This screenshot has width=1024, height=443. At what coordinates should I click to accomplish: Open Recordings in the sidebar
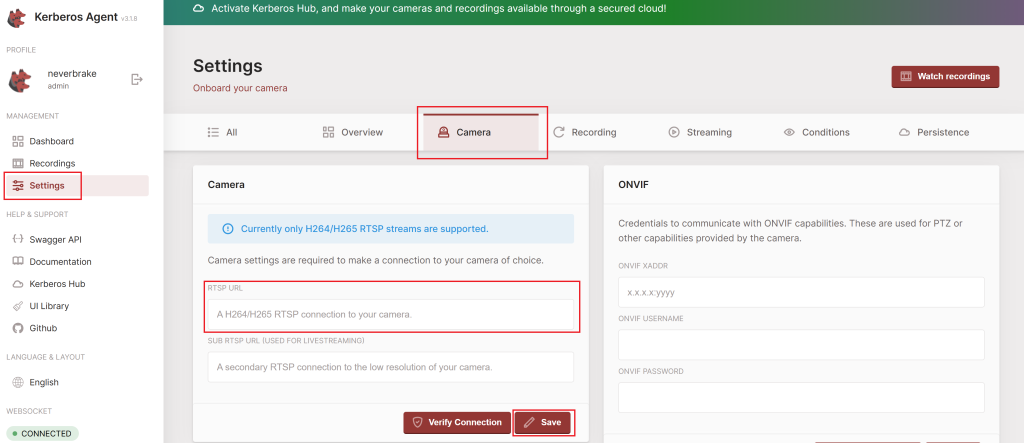(52, 163)
